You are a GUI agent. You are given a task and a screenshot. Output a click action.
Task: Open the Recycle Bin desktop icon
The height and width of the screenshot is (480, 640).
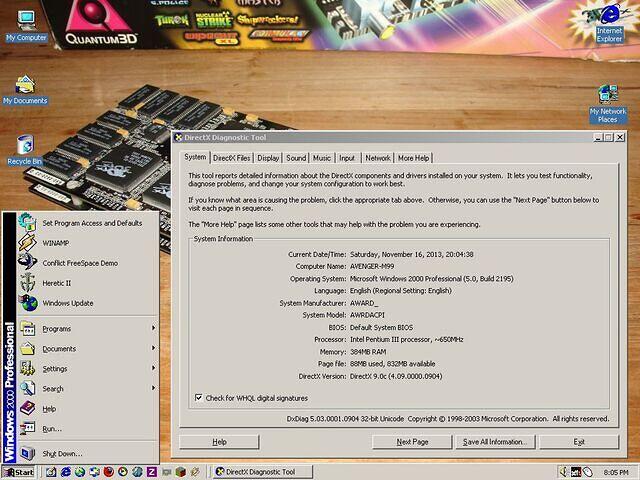[24, 148]
